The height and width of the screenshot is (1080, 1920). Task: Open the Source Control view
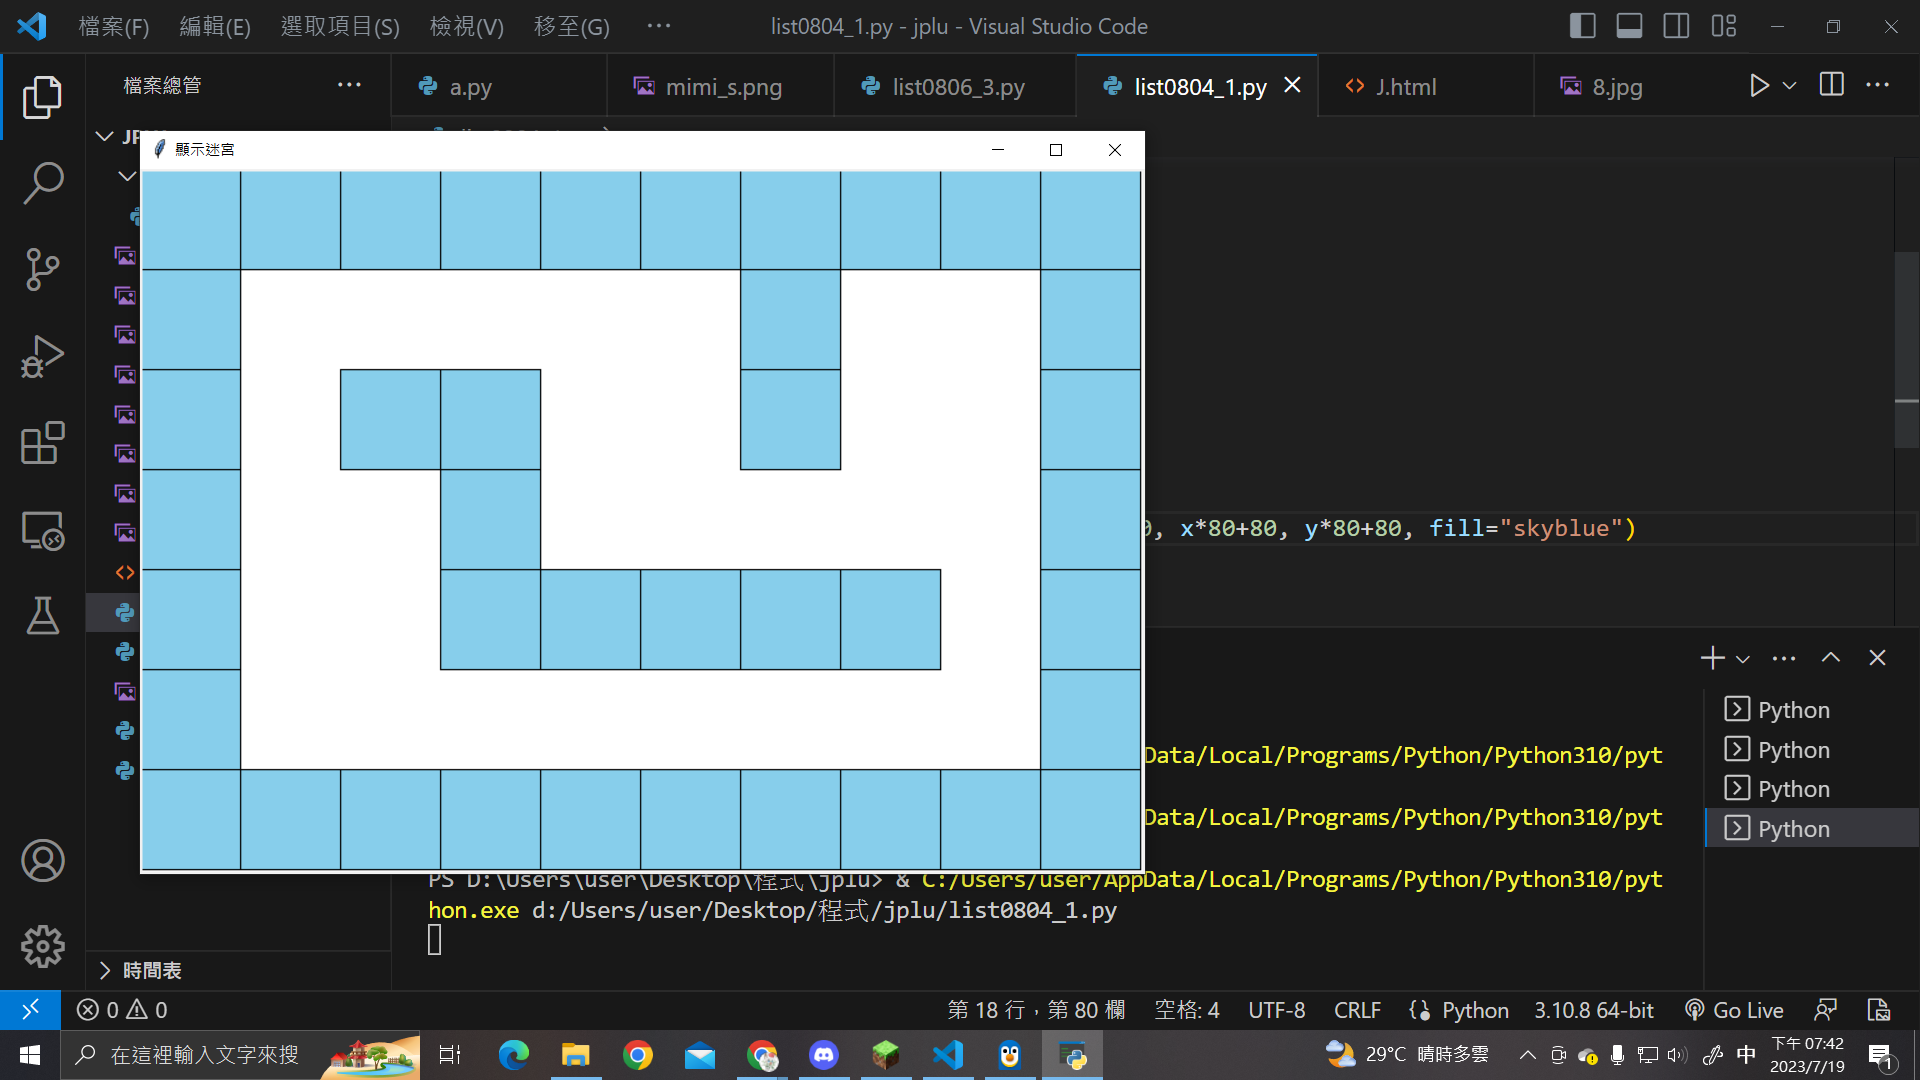click(43, 269)
